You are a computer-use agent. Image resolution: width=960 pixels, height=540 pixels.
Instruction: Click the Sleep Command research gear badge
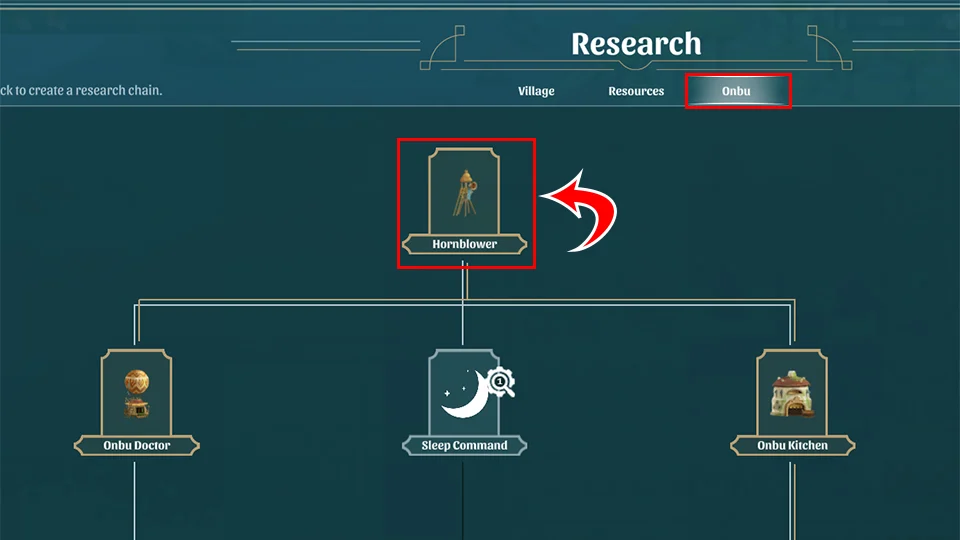[x=501, y=382]
